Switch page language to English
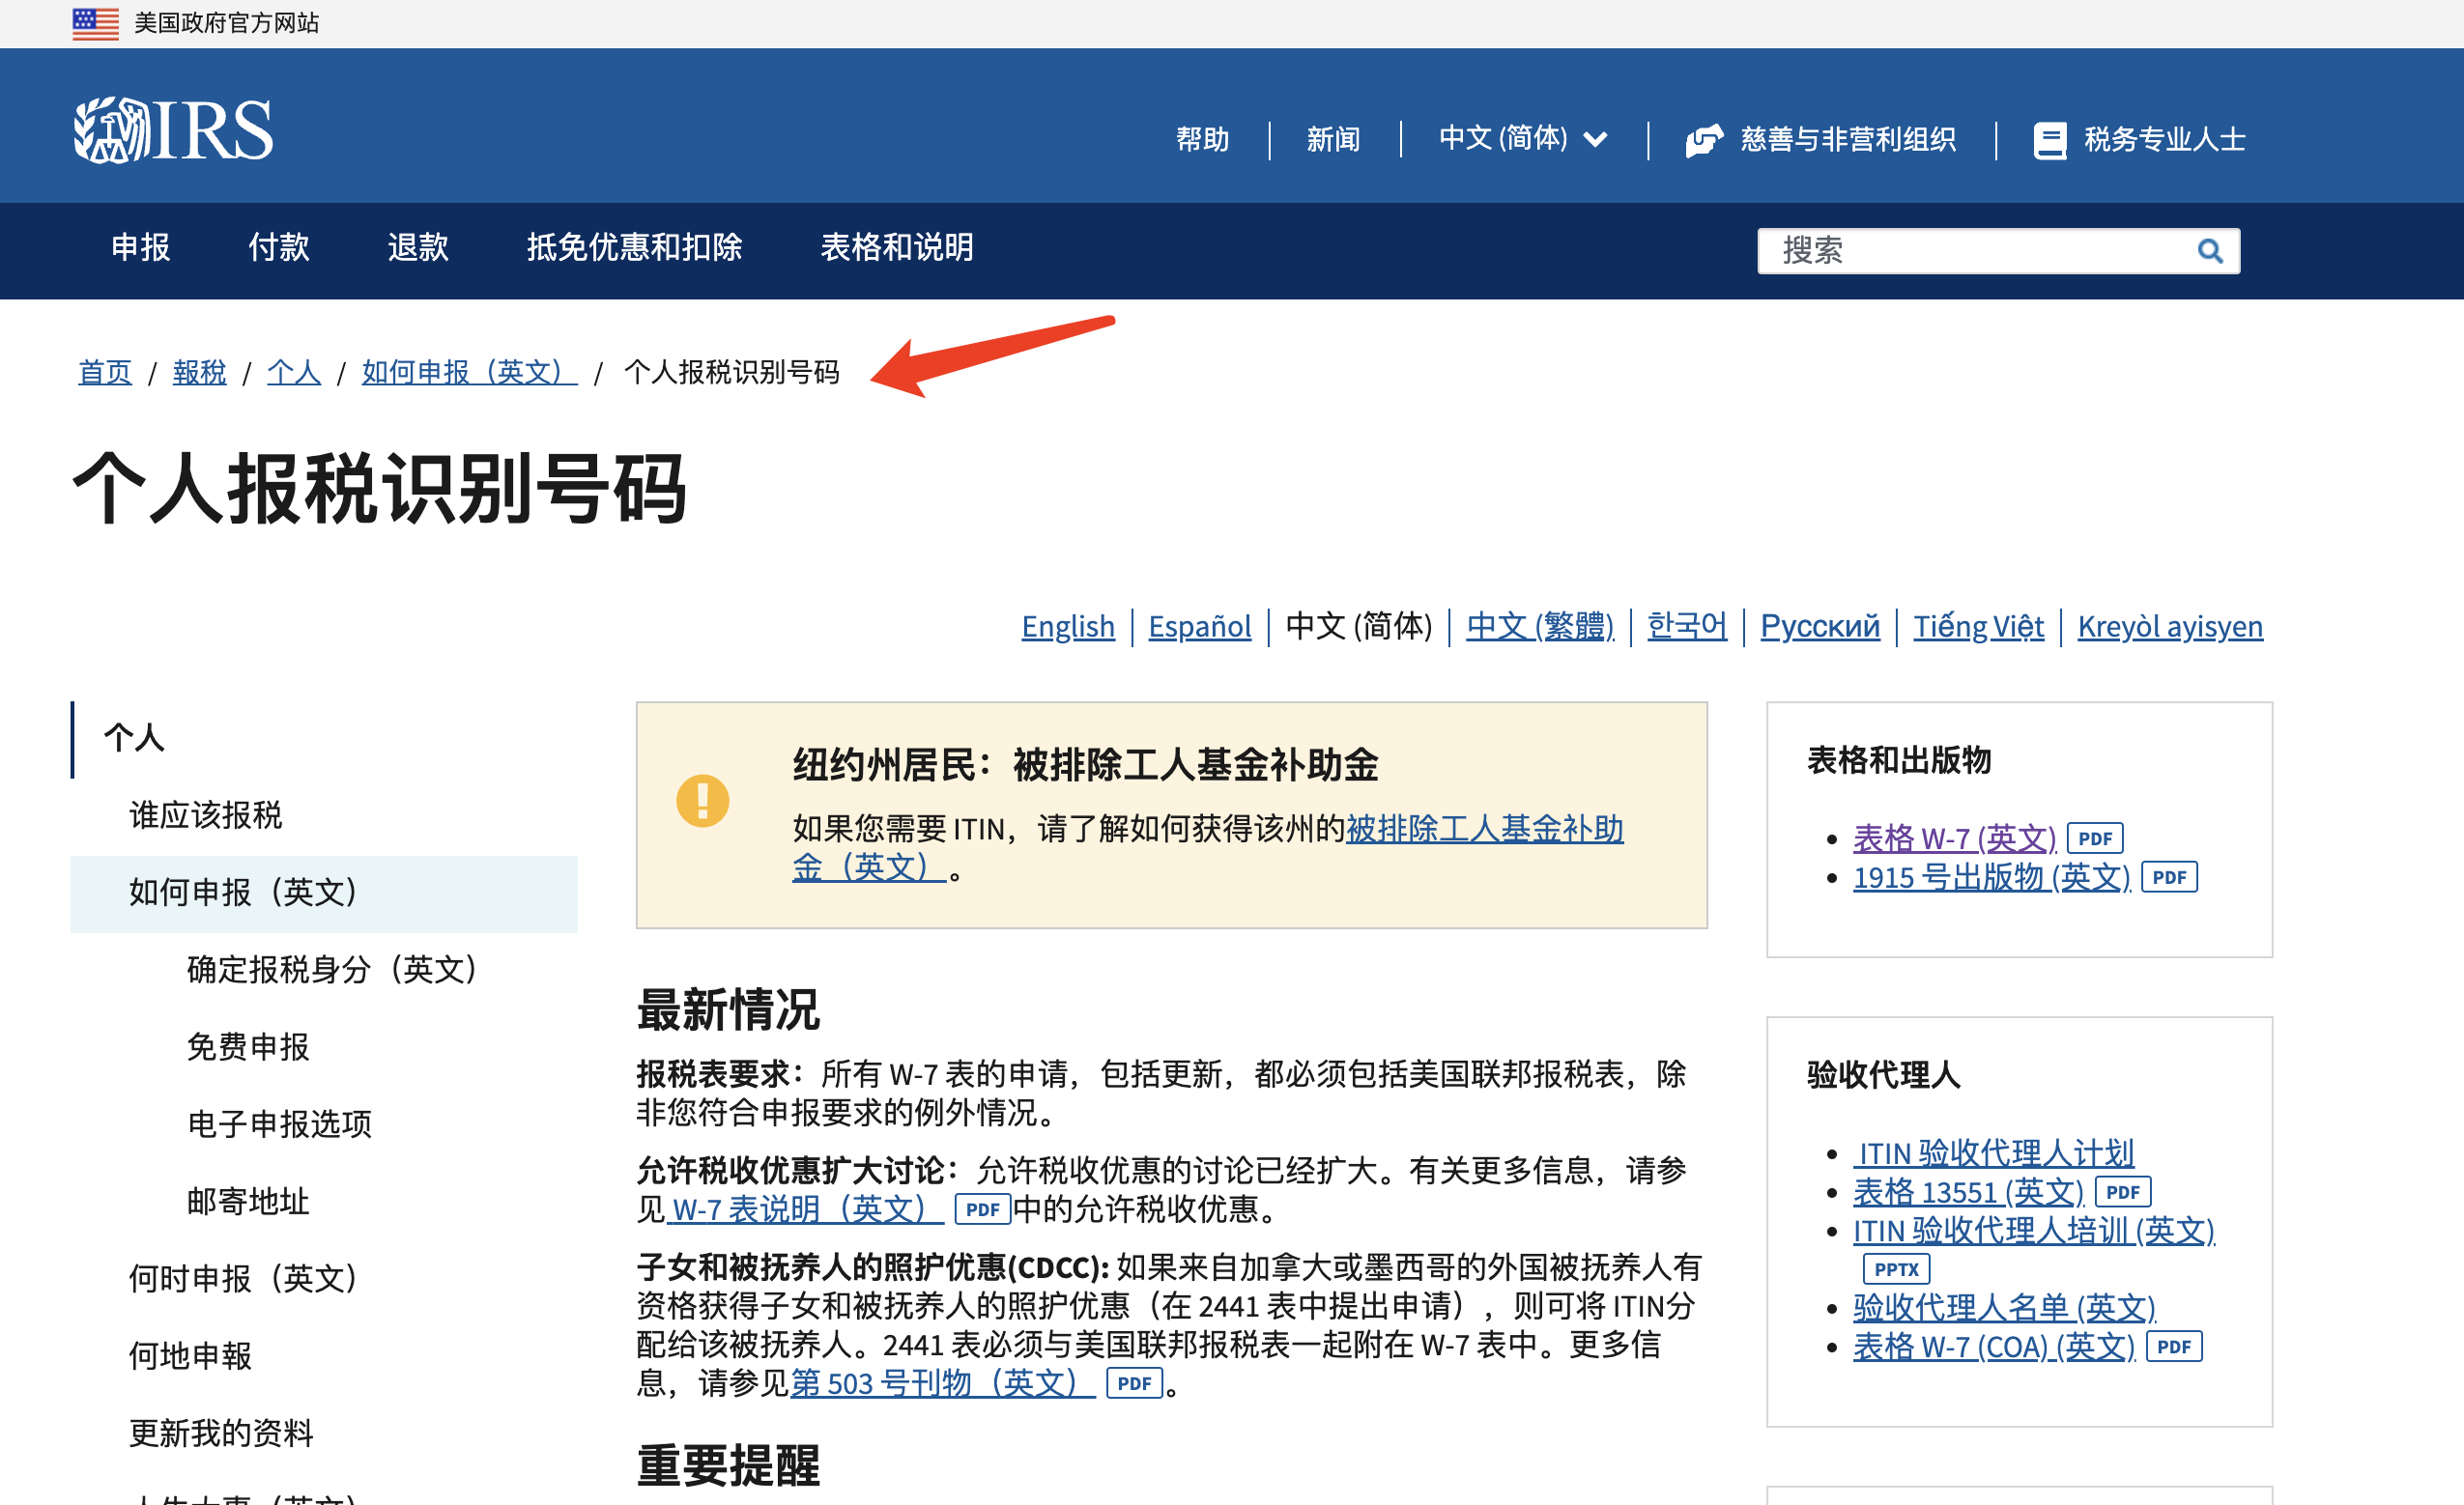Viewport: 2464px width, 1505px height. point(1067,626)
